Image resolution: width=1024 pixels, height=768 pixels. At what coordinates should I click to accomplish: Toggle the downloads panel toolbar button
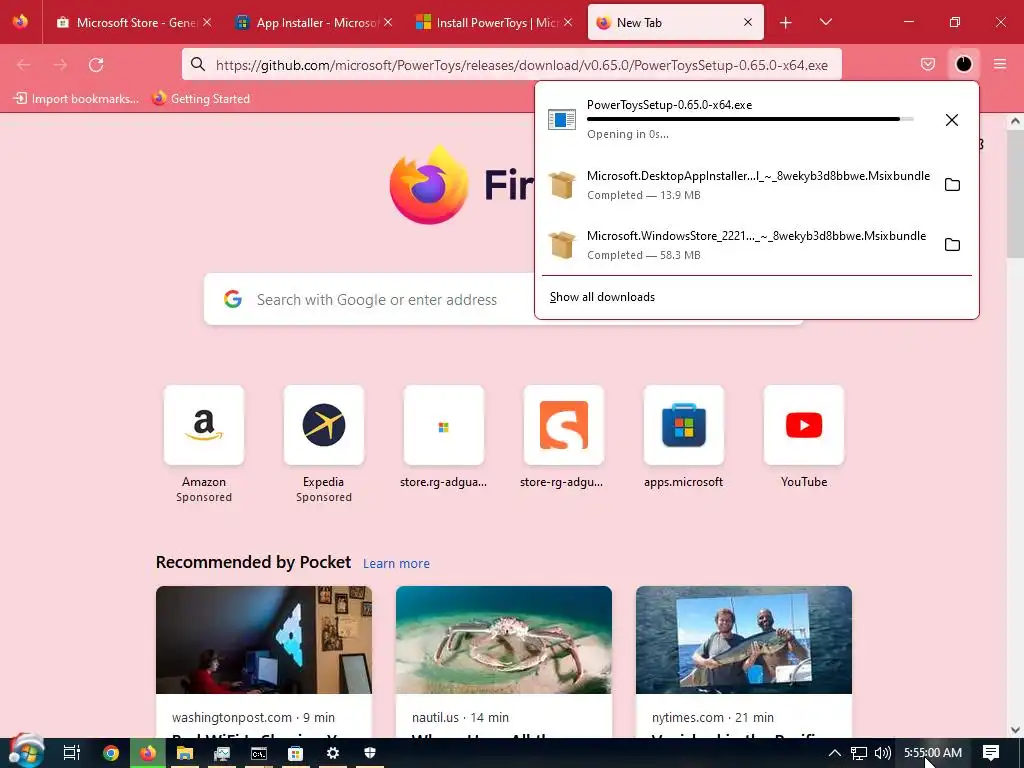964,64
